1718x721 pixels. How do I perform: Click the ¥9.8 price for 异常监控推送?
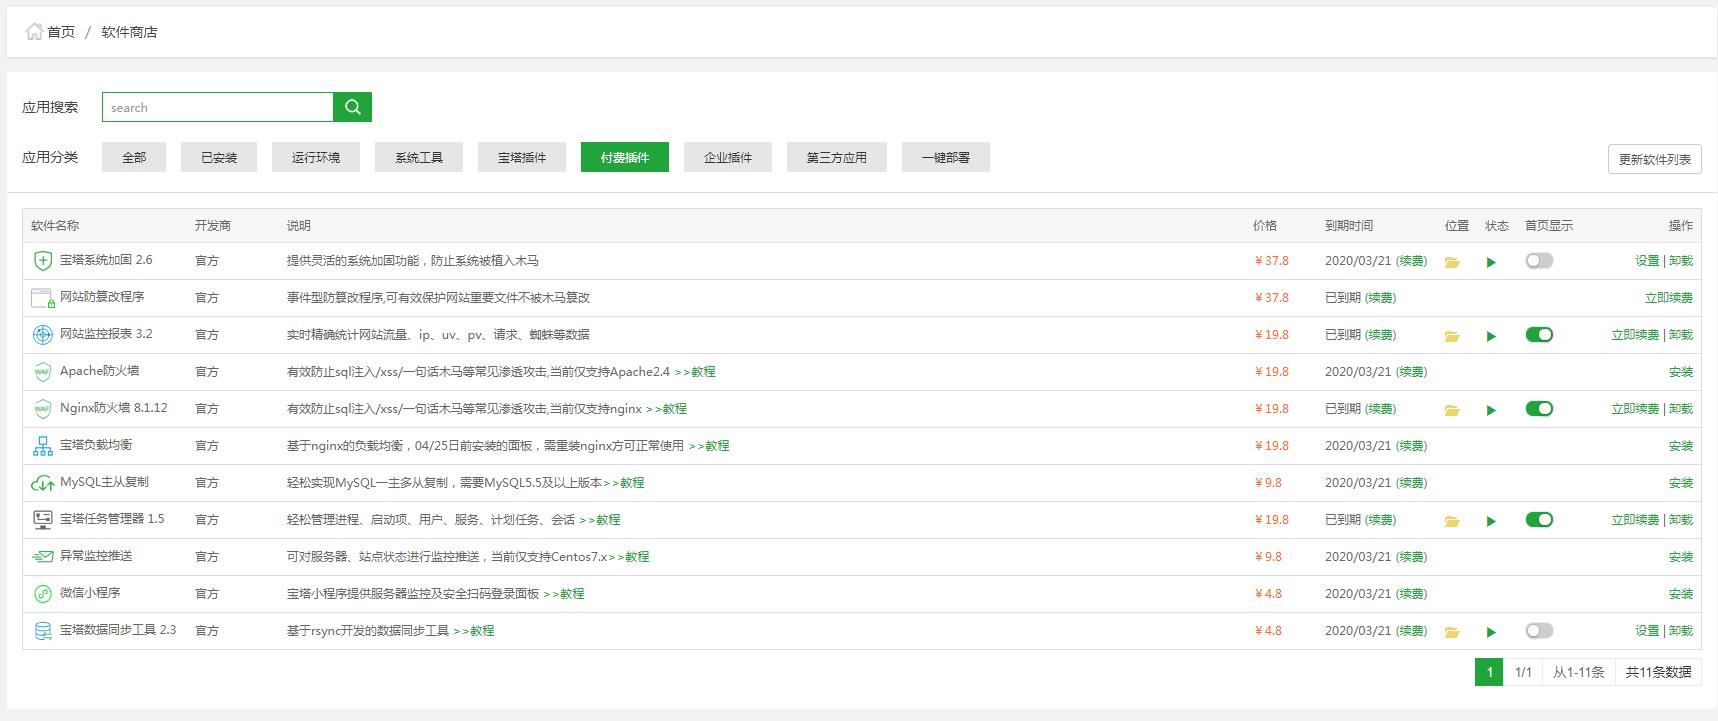tap(1268, 556)
